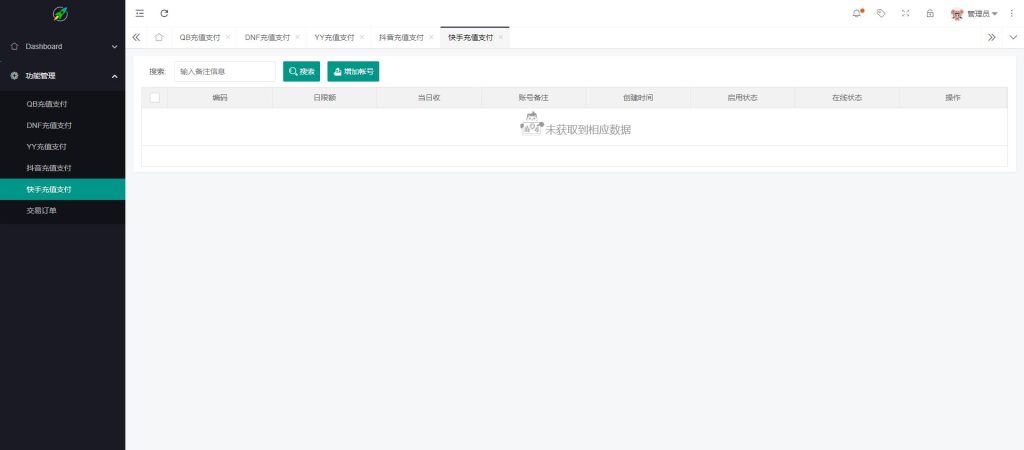This screenshot has width=1024, height=450.
Task: Click the refresh page icon
Action: point(165,13)
